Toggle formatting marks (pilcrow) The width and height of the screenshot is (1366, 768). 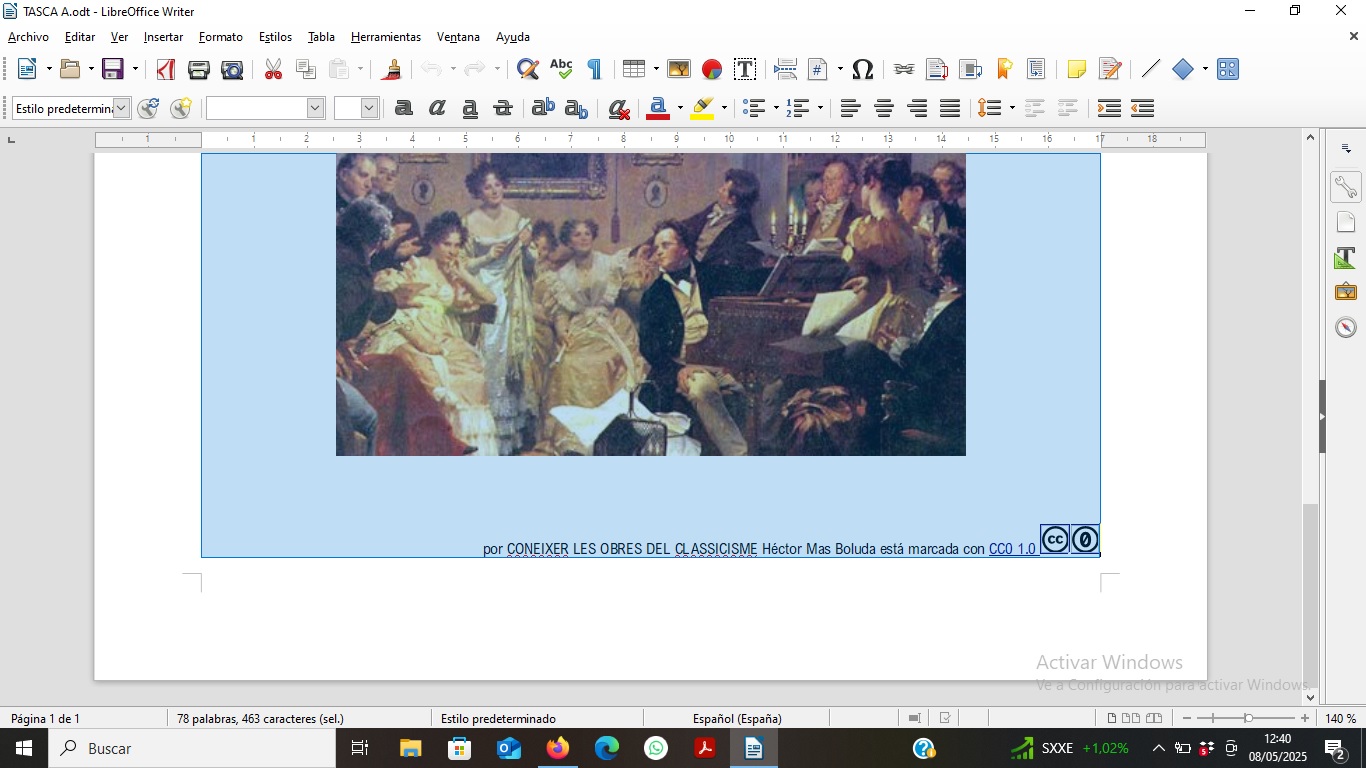pos(594,69)
